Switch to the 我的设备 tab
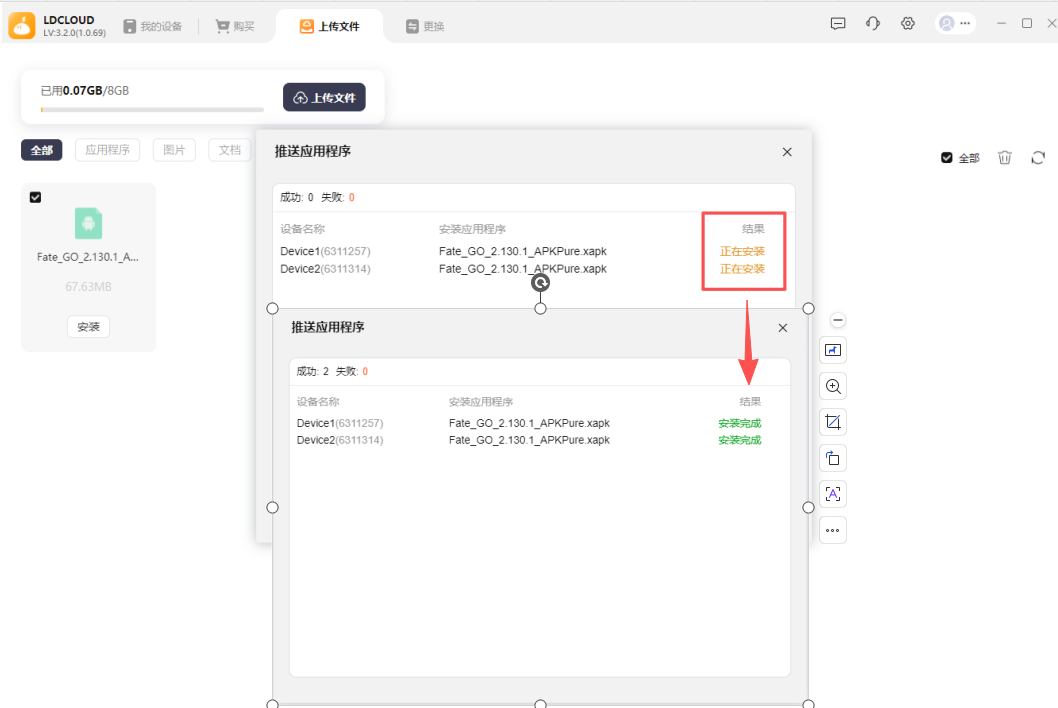 pyautogui.click(x=153, y=27)
